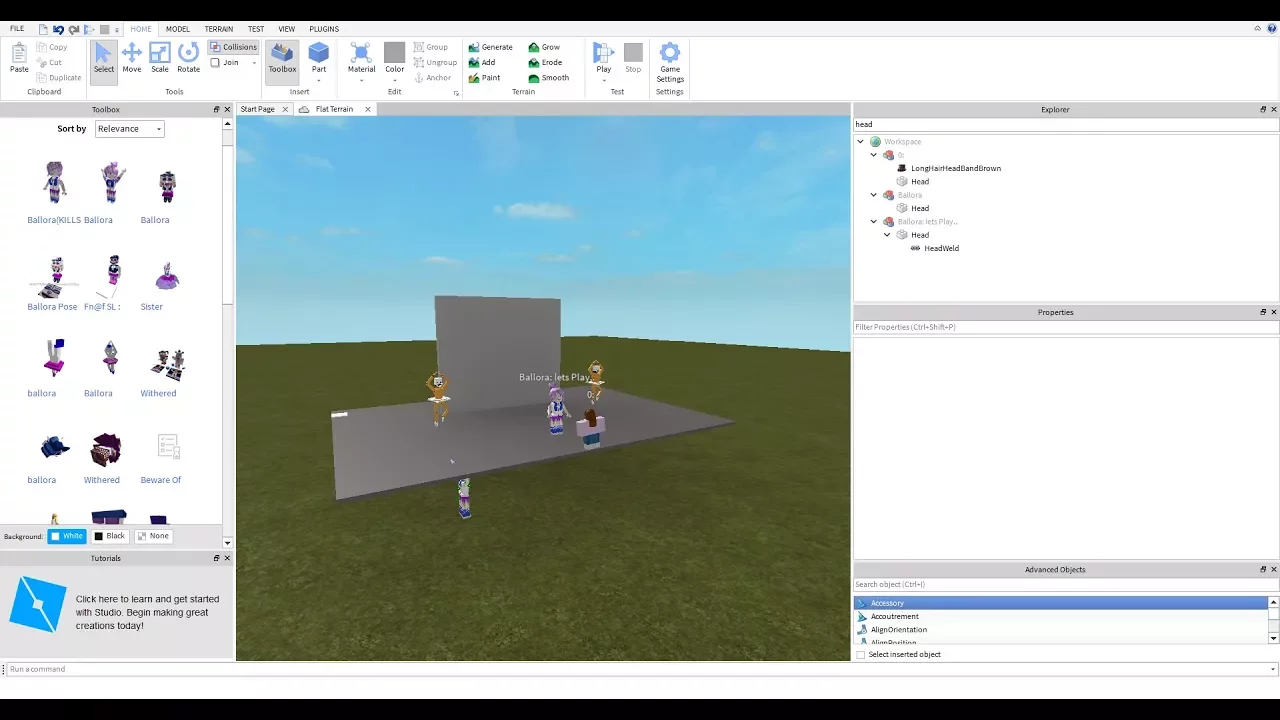Viewport: 1280px width, 720px height.
Task: Insert a new Part
Action: tap(319, 58)
